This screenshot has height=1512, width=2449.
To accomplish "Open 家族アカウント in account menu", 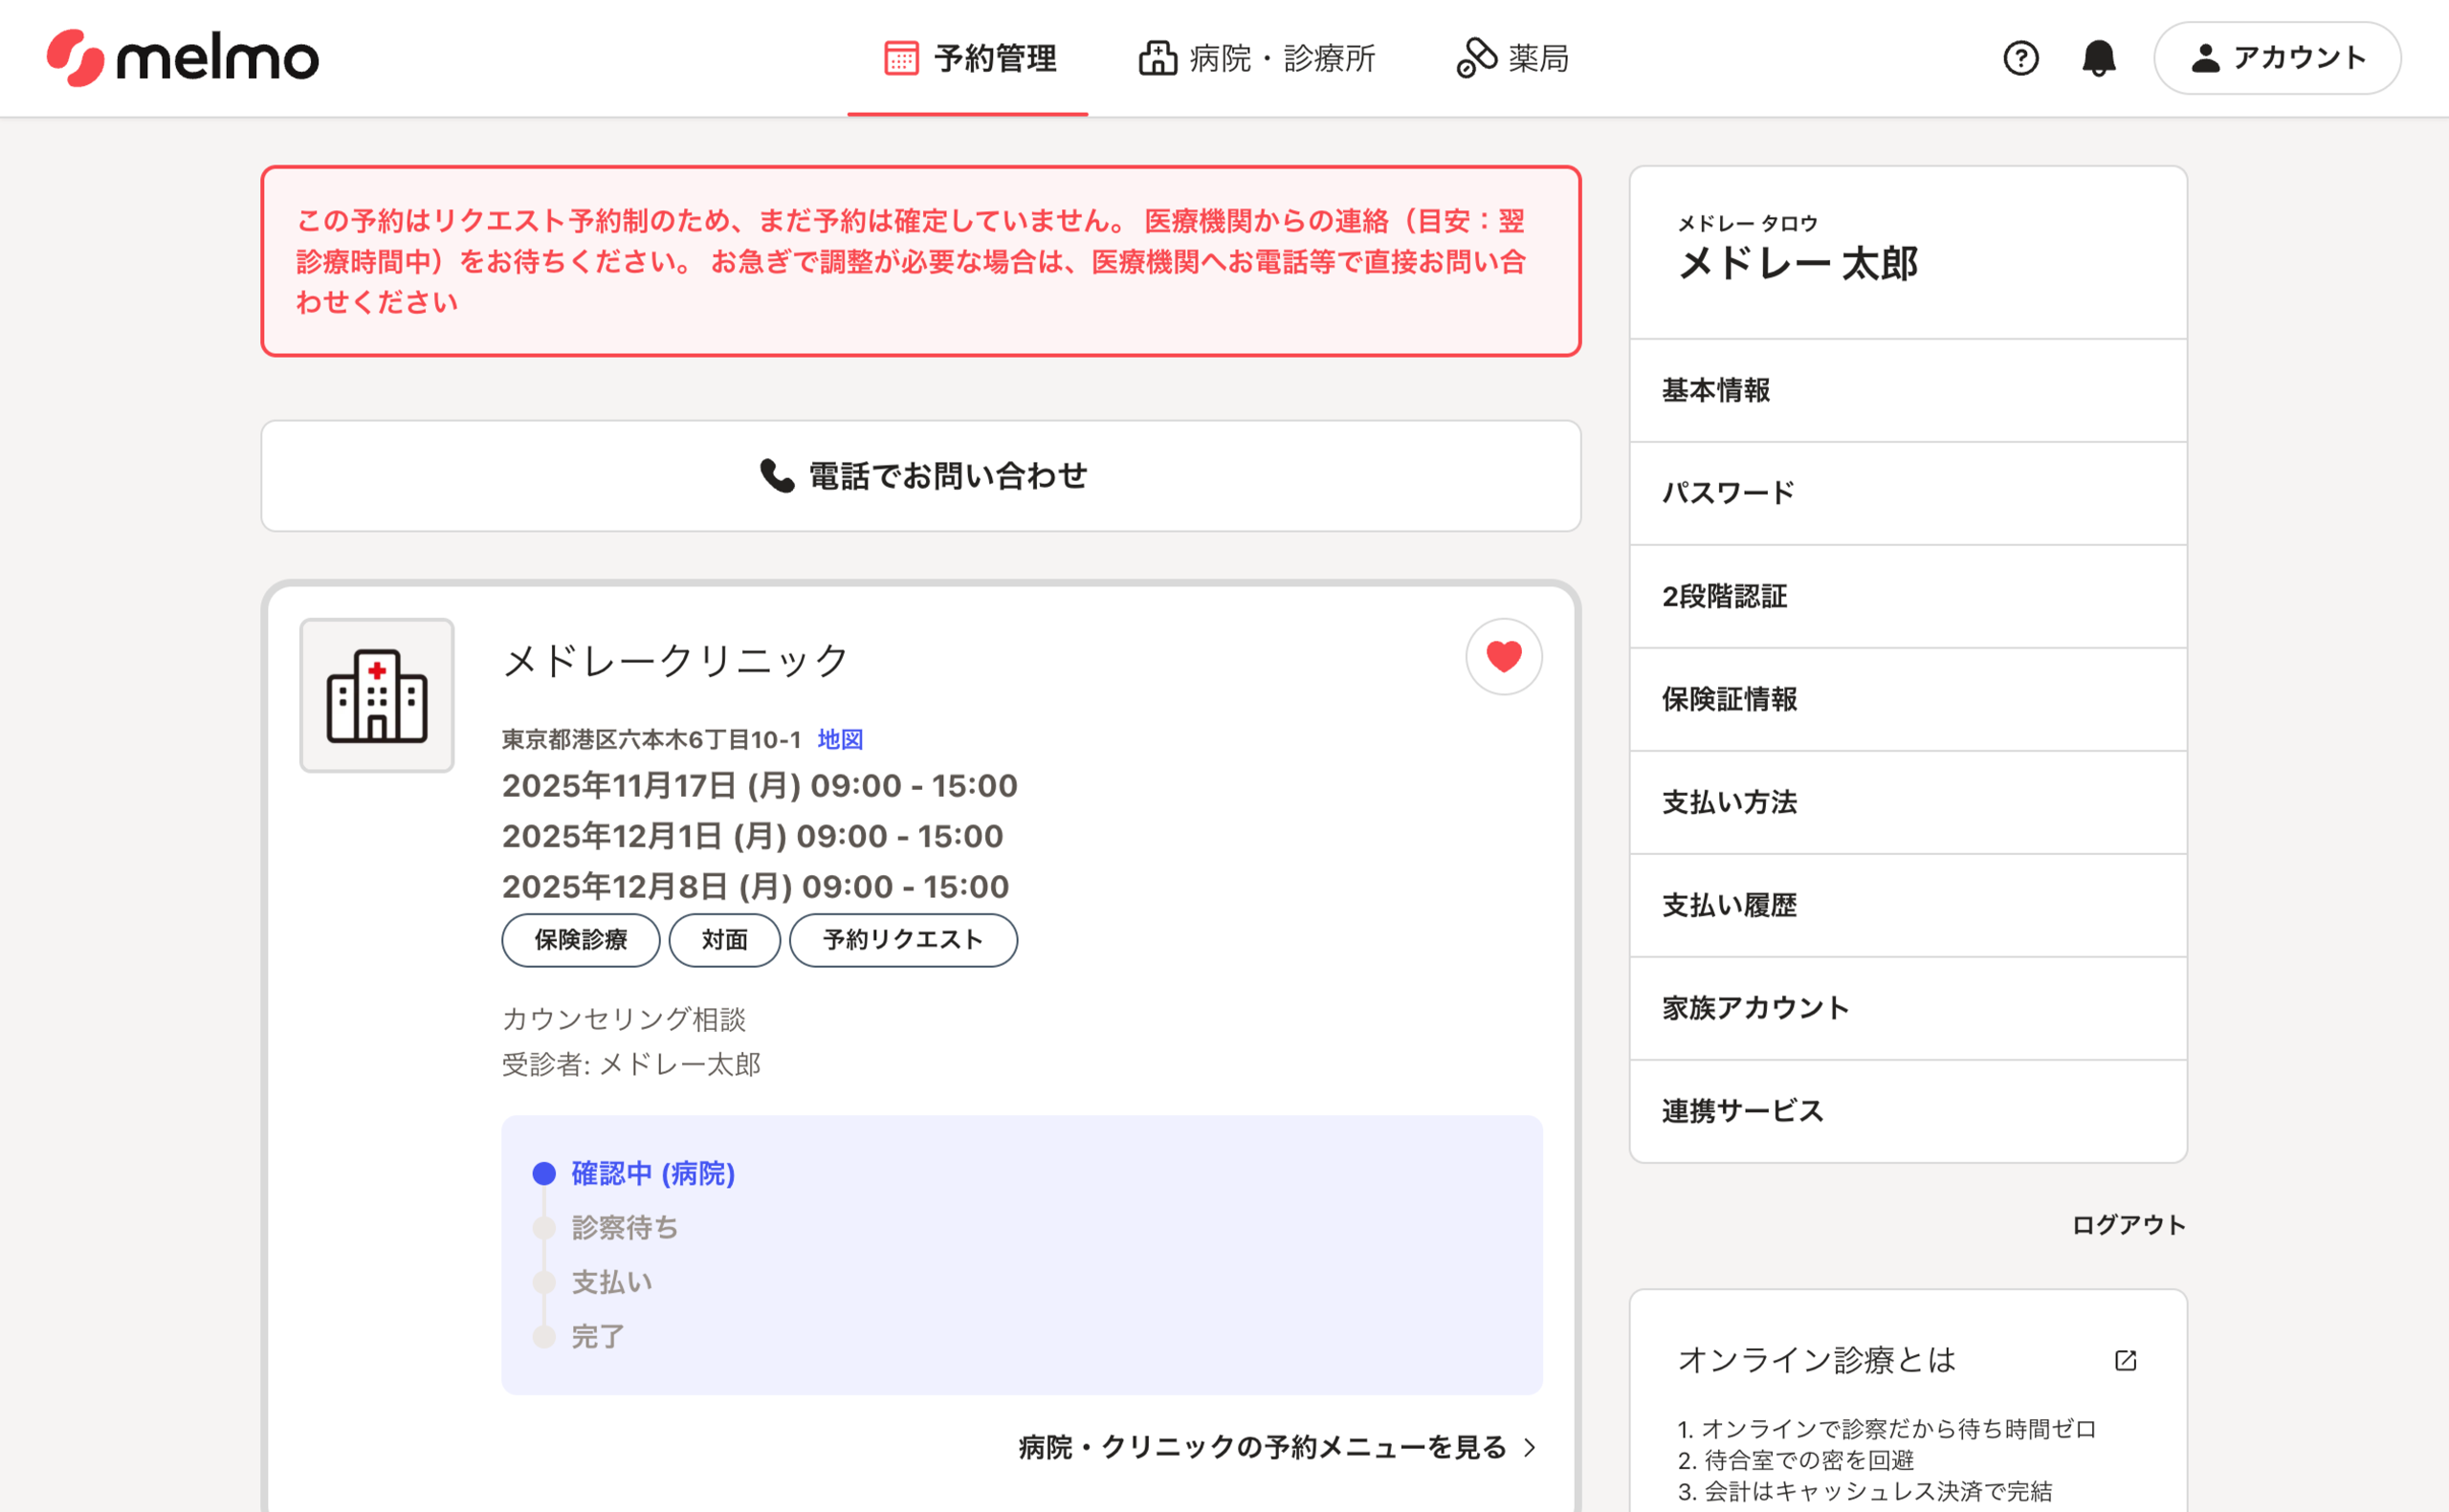I will (x=1908, y=1008).
